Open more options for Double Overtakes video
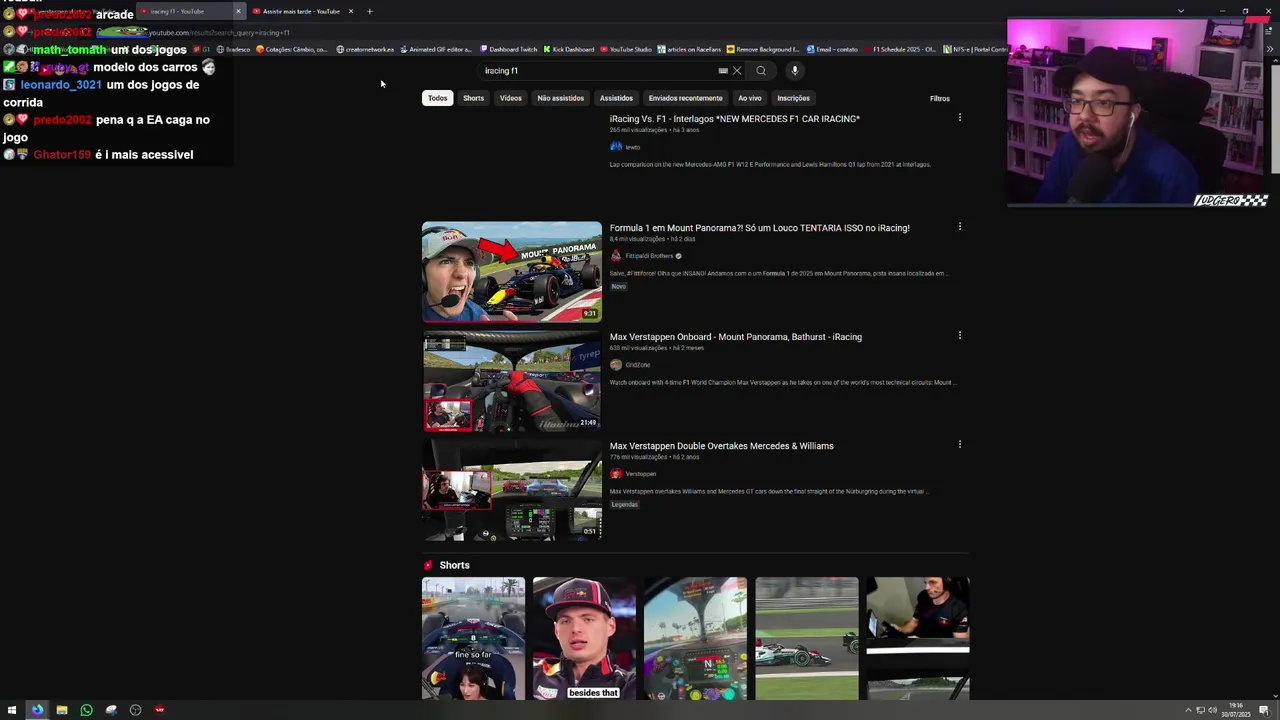The image size is (1280, 720). coord(960,445)
